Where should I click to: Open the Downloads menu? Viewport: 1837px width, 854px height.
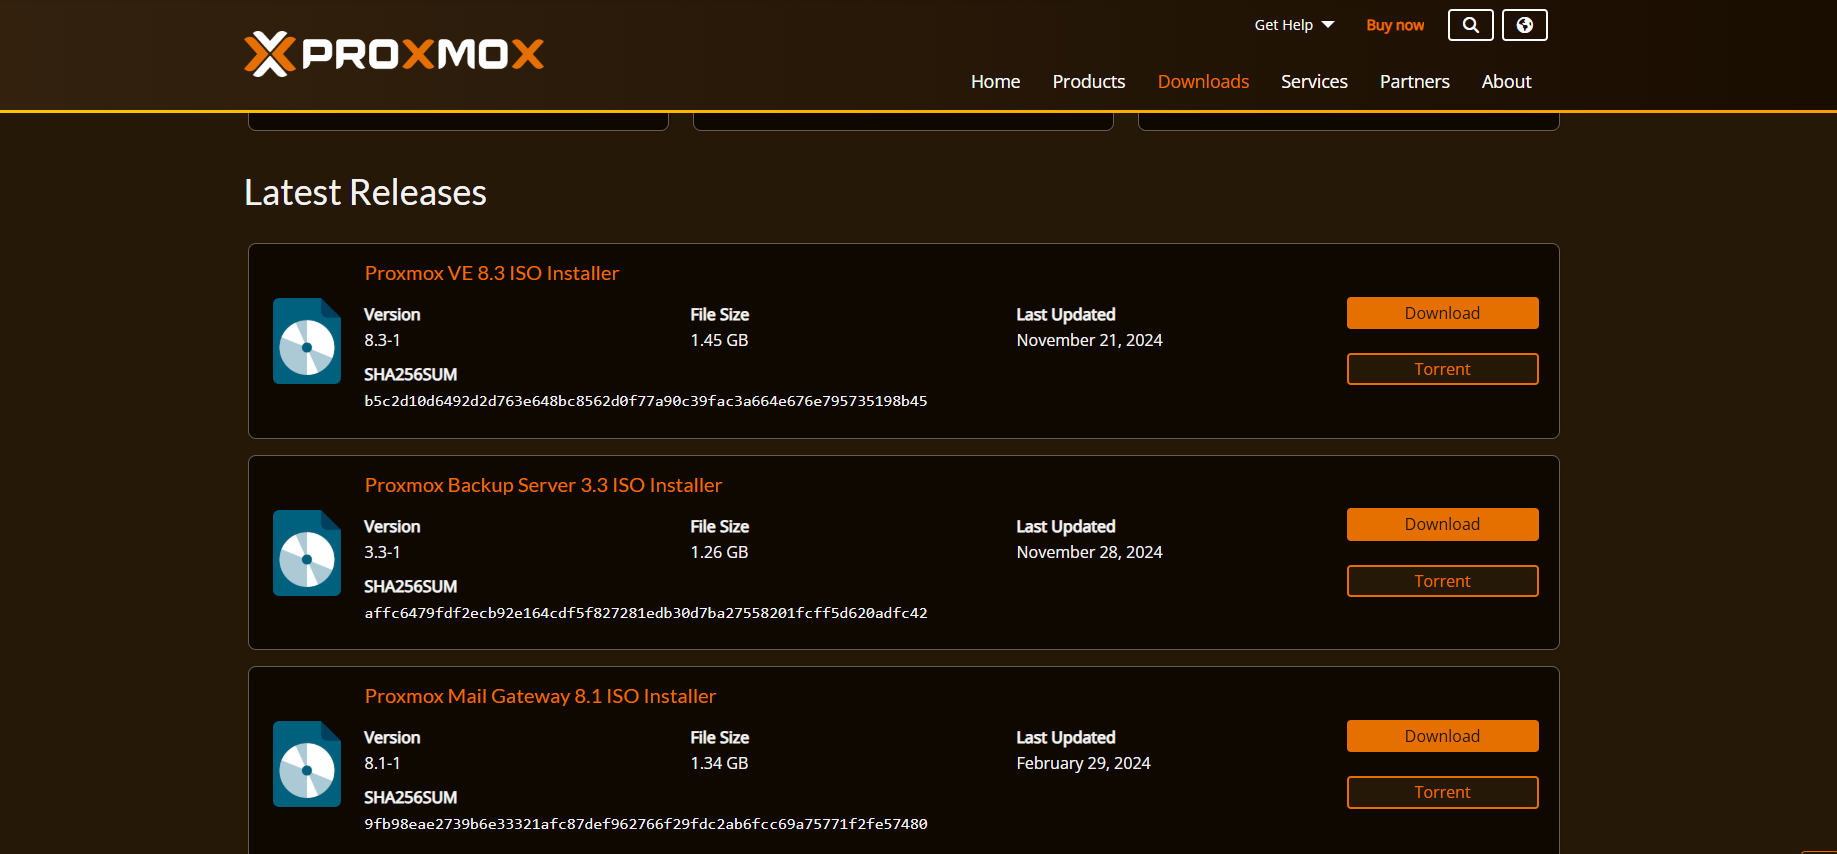pyautogui.click(x=1203, y=82)
